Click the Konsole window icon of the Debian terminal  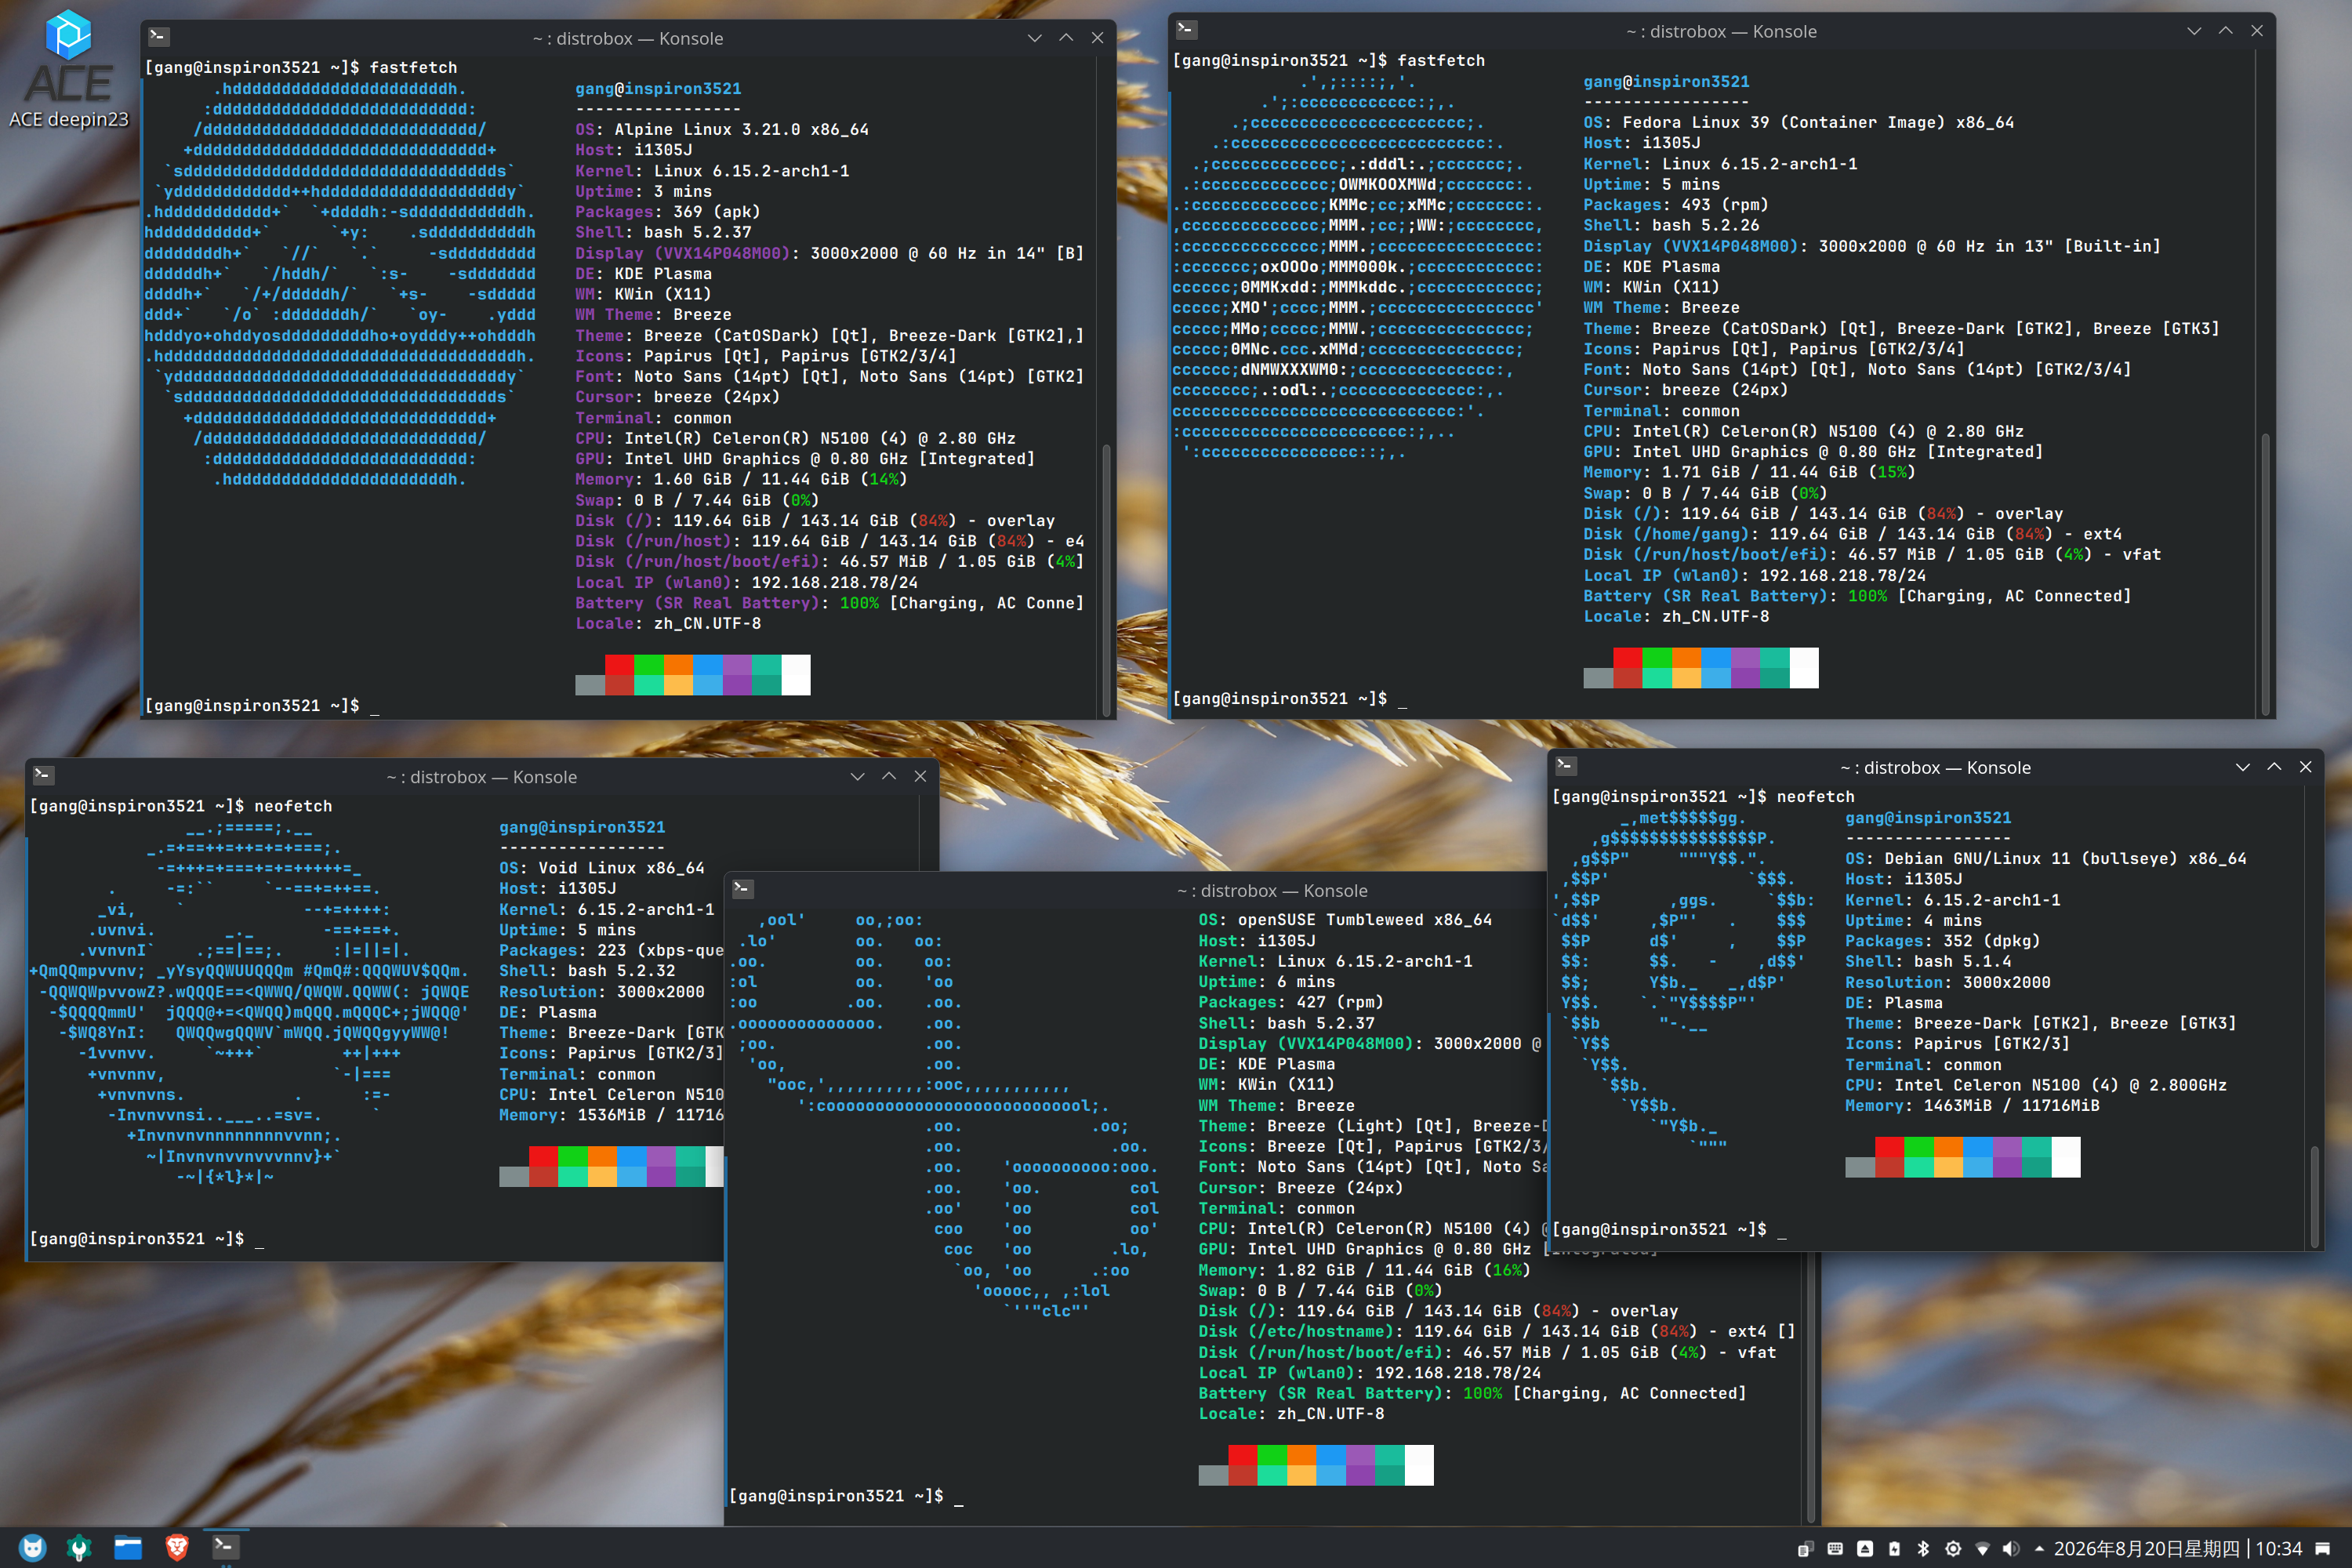1566,766
